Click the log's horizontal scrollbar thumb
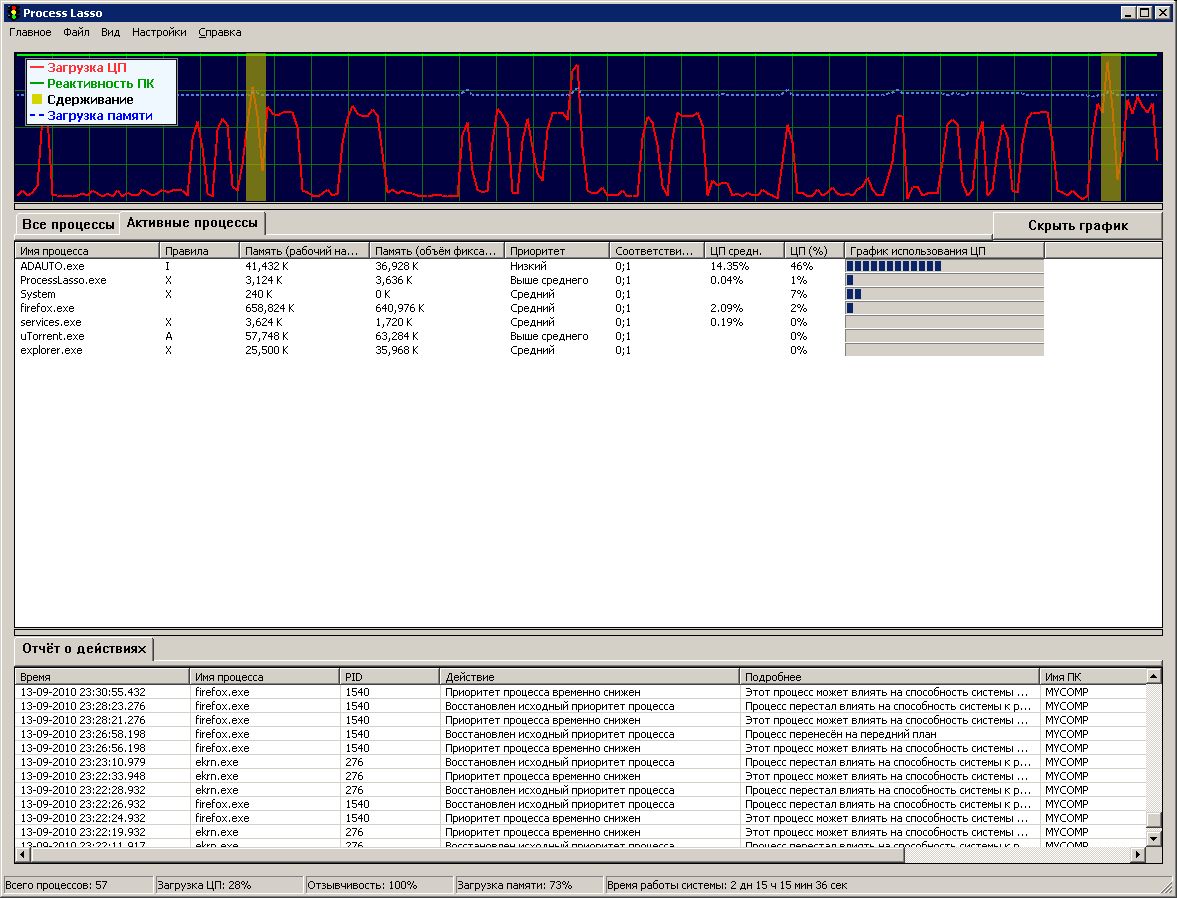 click(467, 854)
